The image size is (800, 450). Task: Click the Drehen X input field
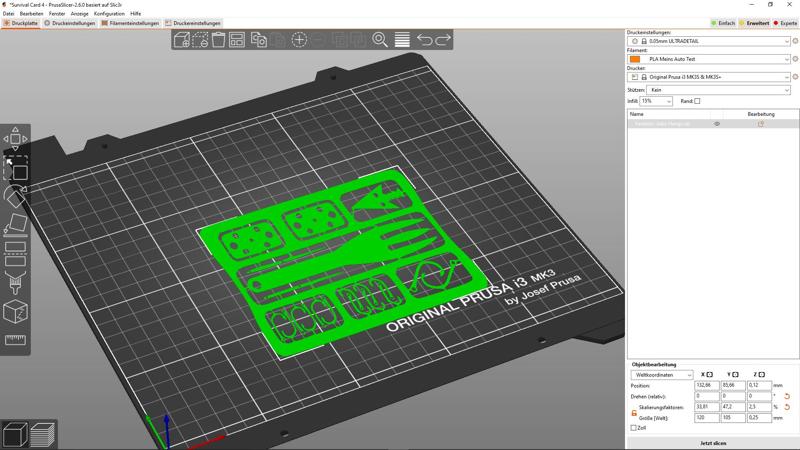[707, 396]
